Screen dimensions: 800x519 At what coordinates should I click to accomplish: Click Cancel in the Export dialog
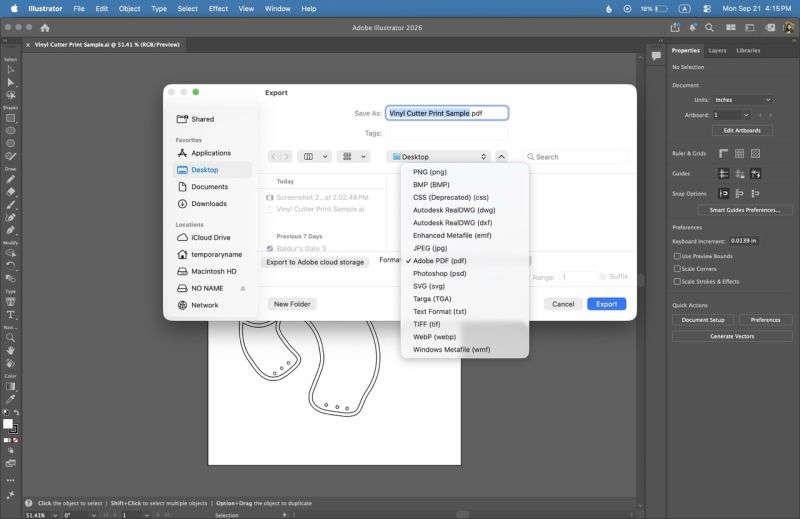pos(563,304)
